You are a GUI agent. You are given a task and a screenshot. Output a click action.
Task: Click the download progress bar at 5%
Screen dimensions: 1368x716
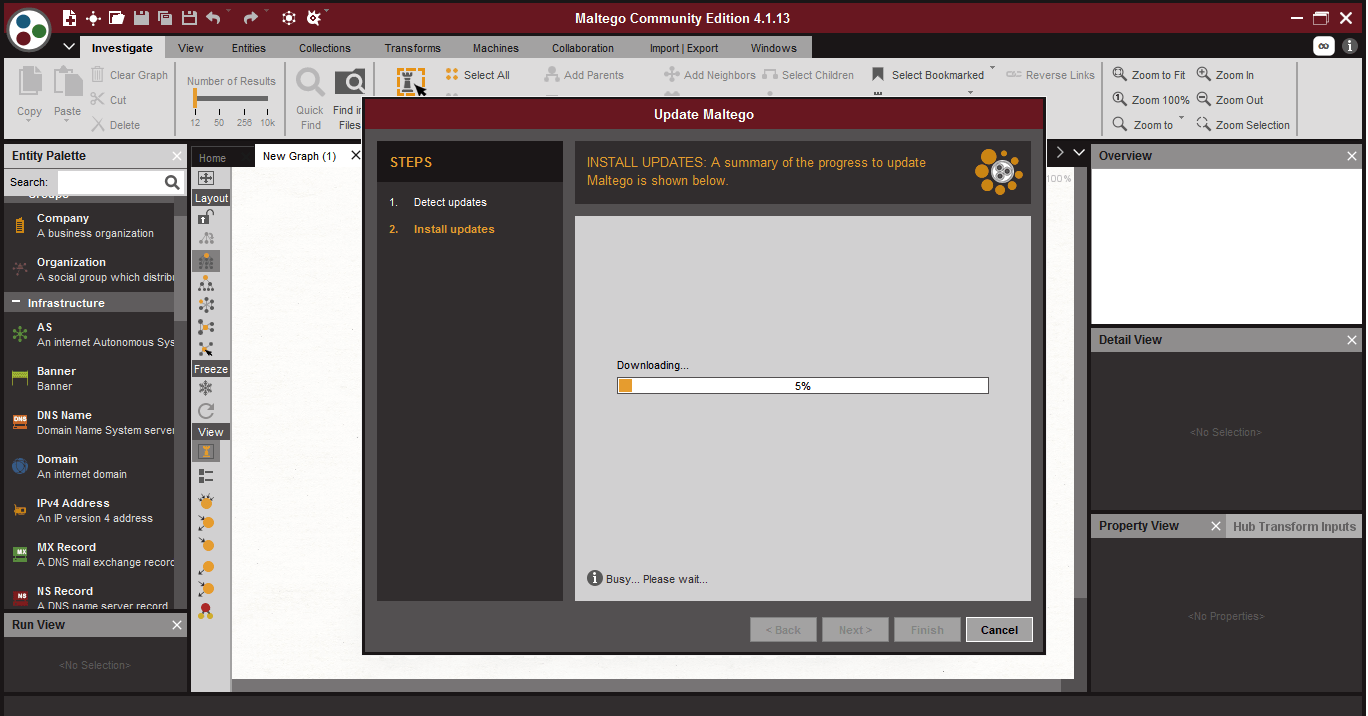point(803,386)
